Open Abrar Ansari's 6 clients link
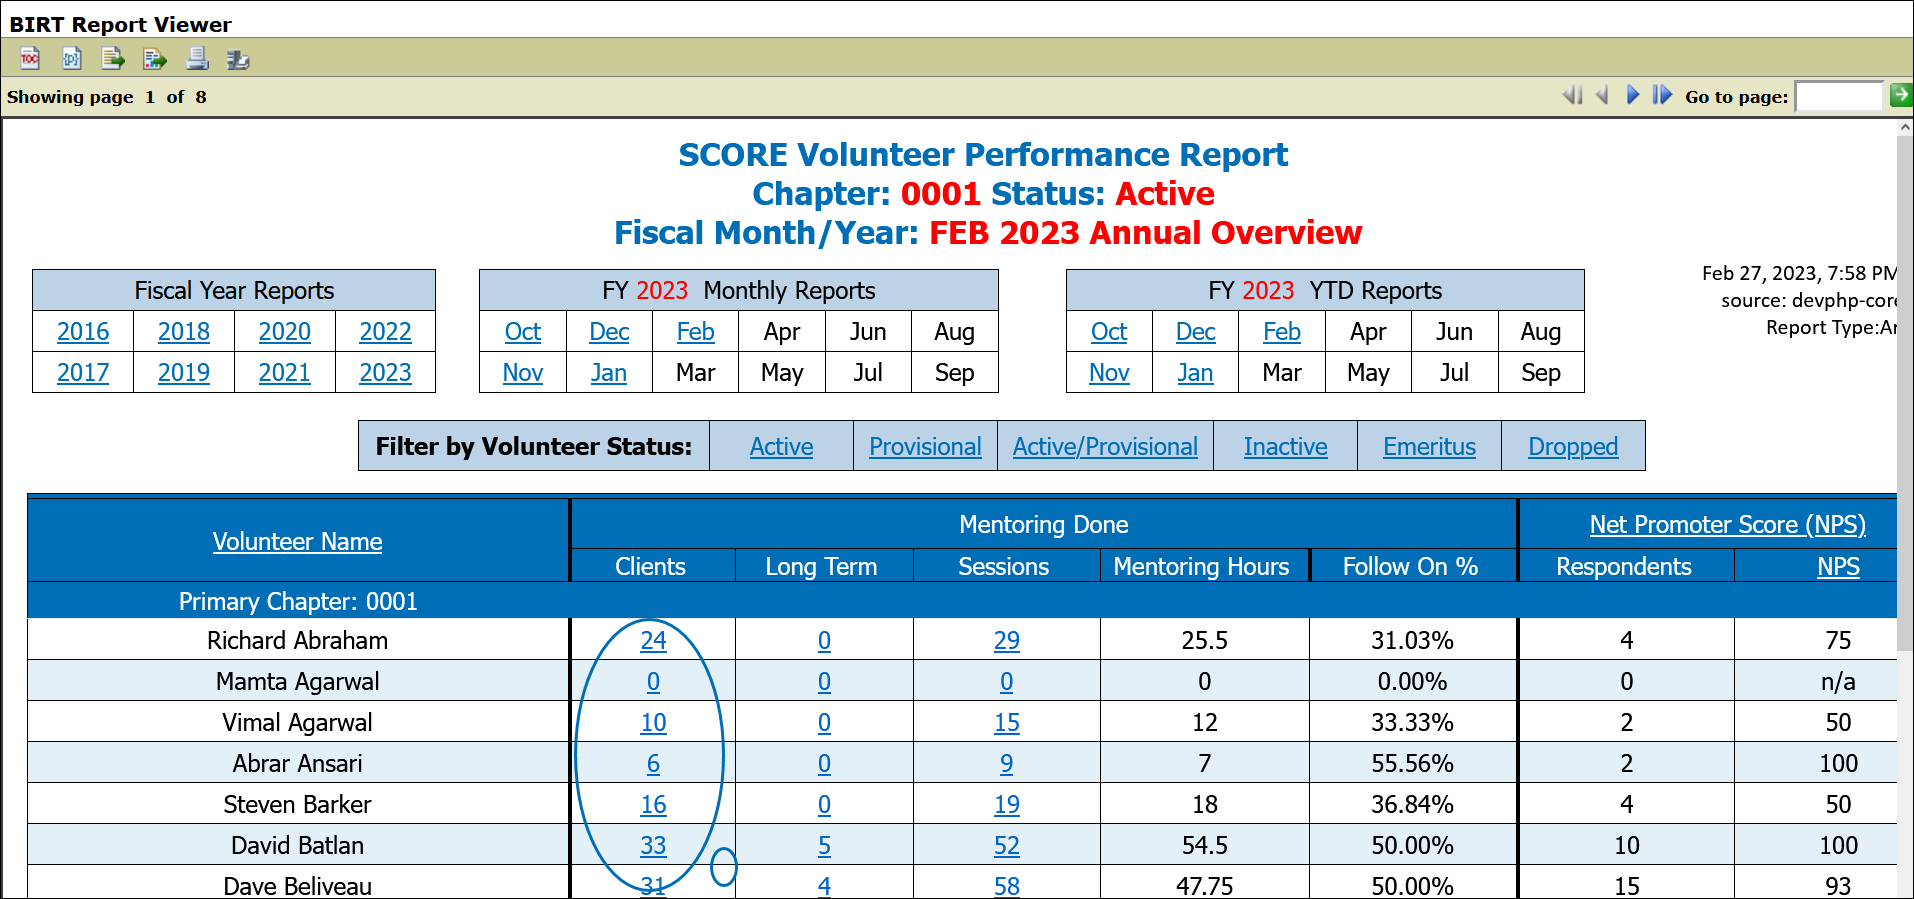This screenshot has height=899, width=1914. point(653,763)
